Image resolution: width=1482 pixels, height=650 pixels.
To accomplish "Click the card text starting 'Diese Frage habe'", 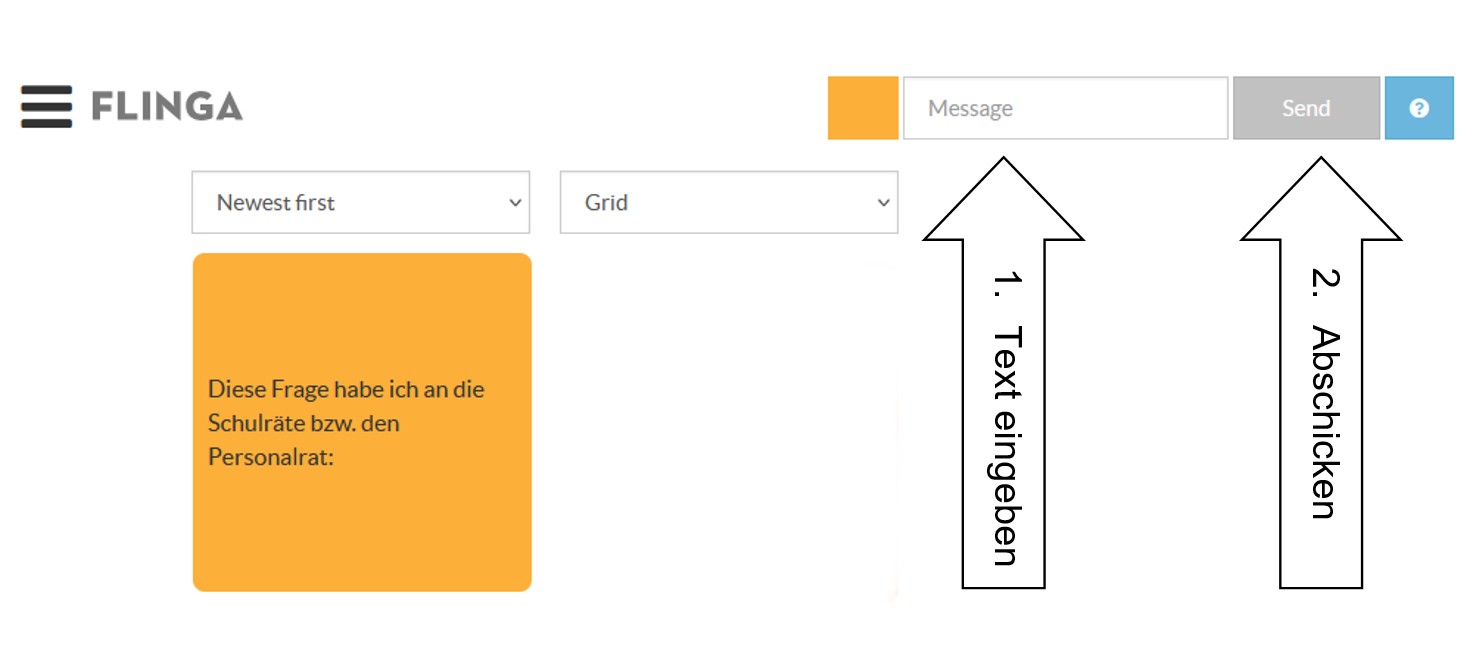I will pos(346,390).
